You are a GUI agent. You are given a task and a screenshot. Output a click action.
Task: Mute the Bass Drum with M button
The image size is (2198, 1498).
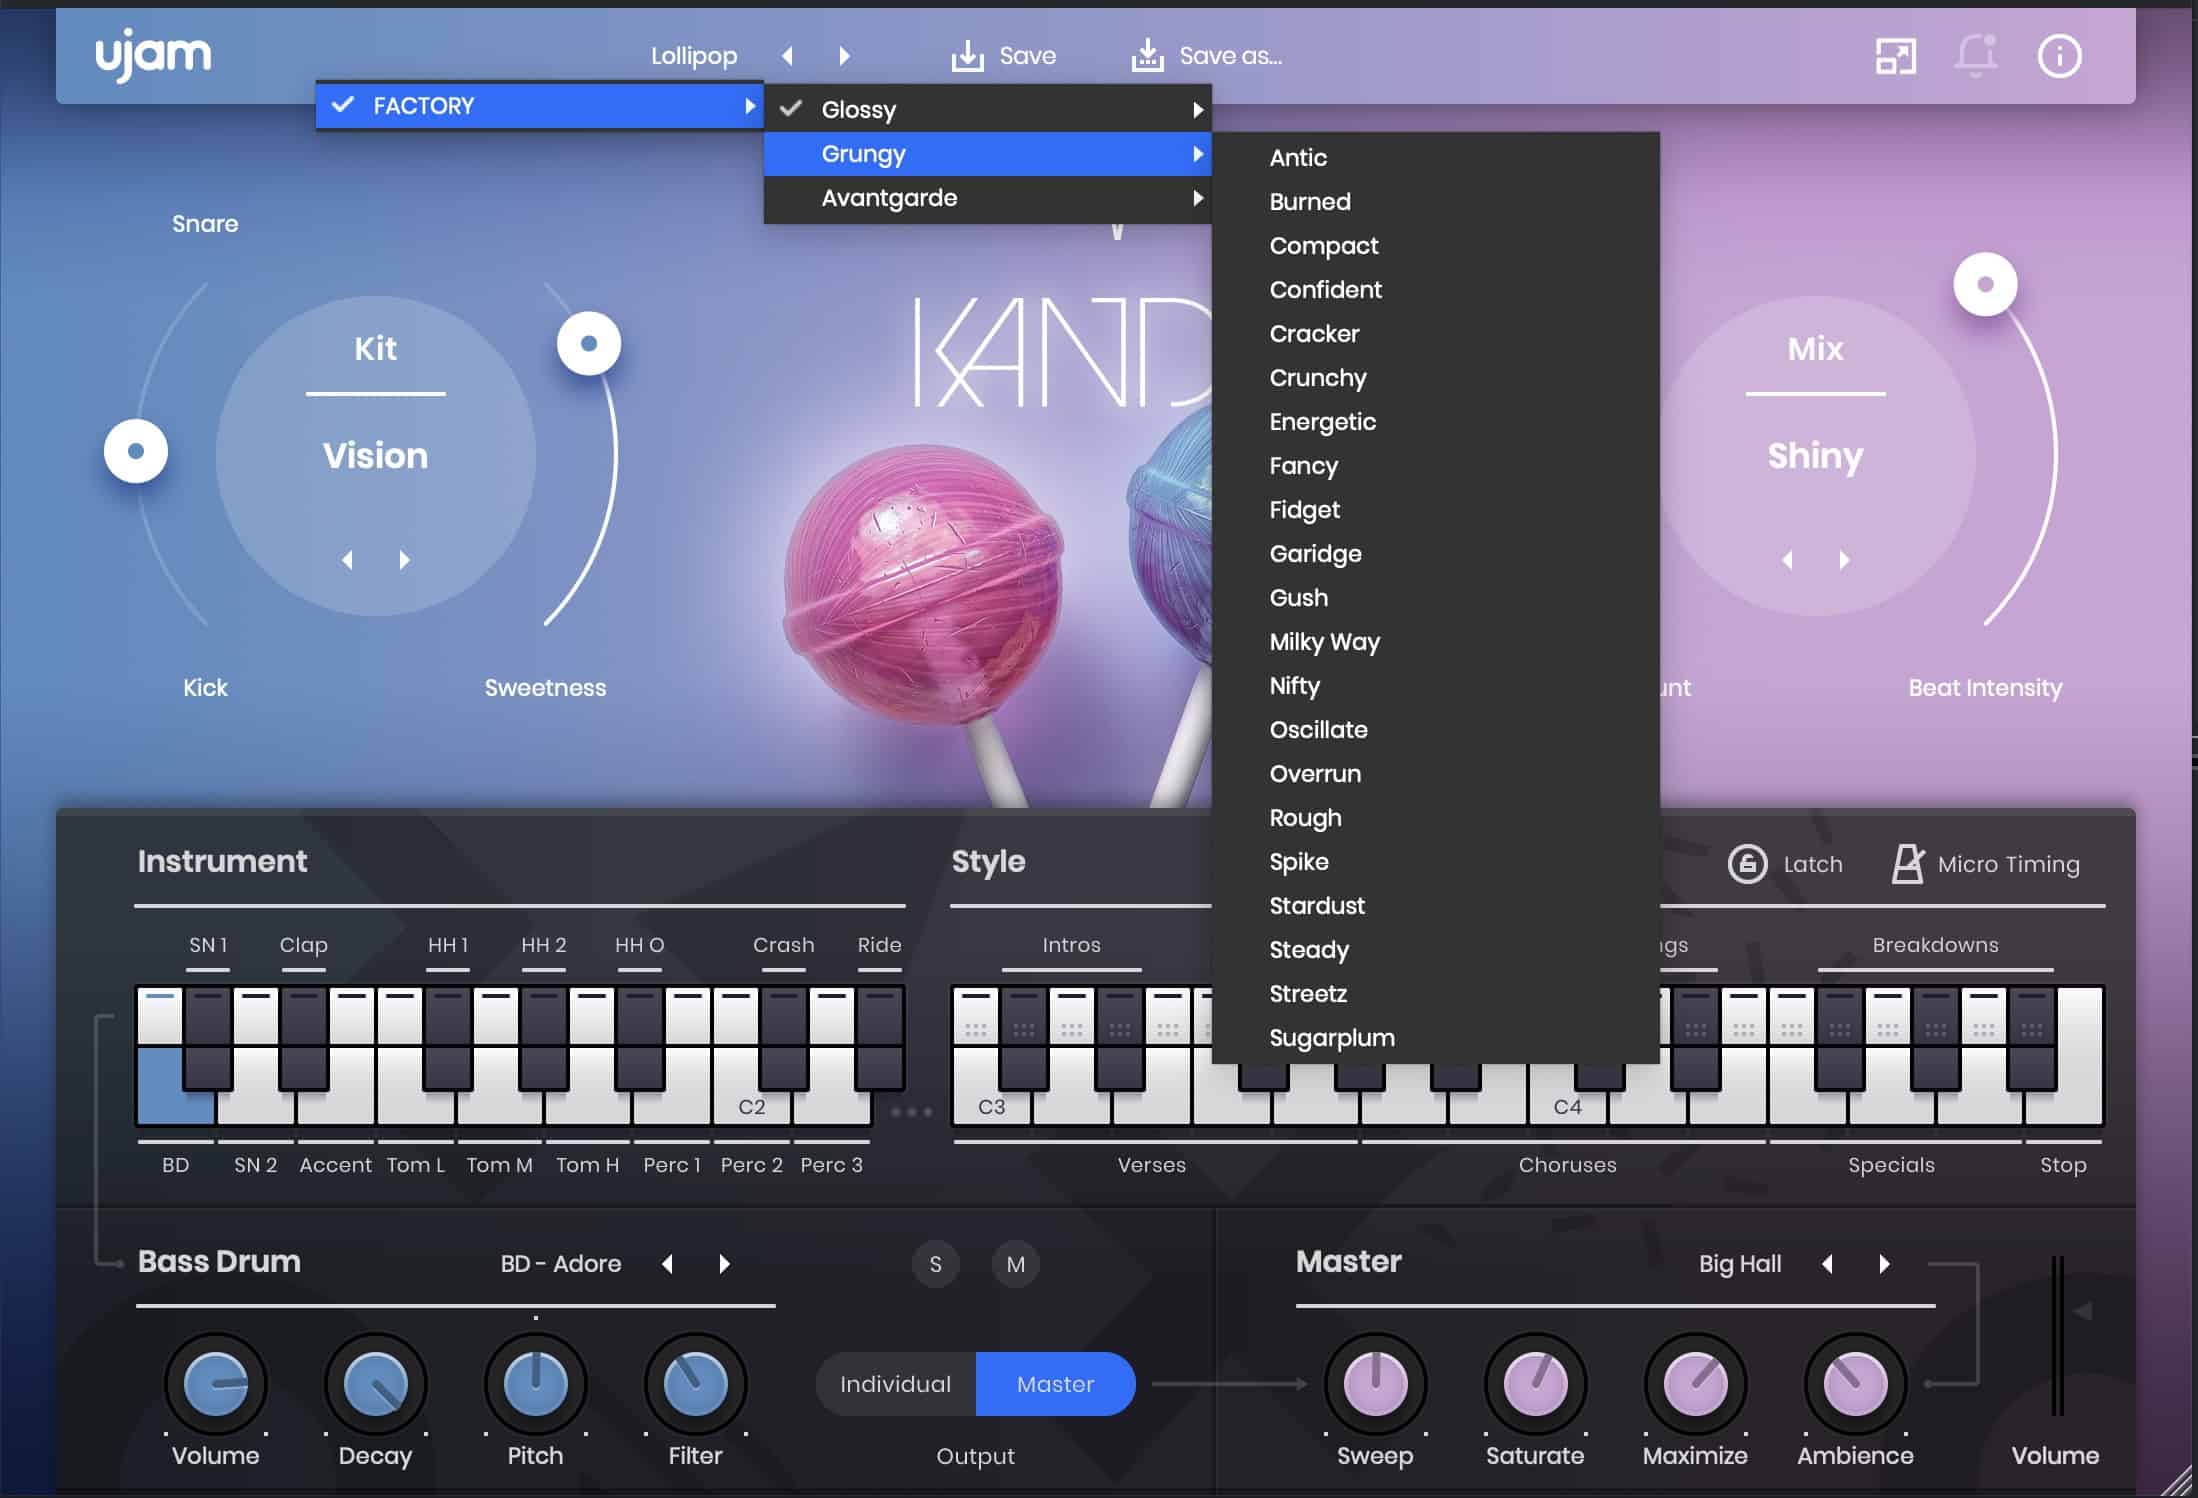pos(1015,1264)
